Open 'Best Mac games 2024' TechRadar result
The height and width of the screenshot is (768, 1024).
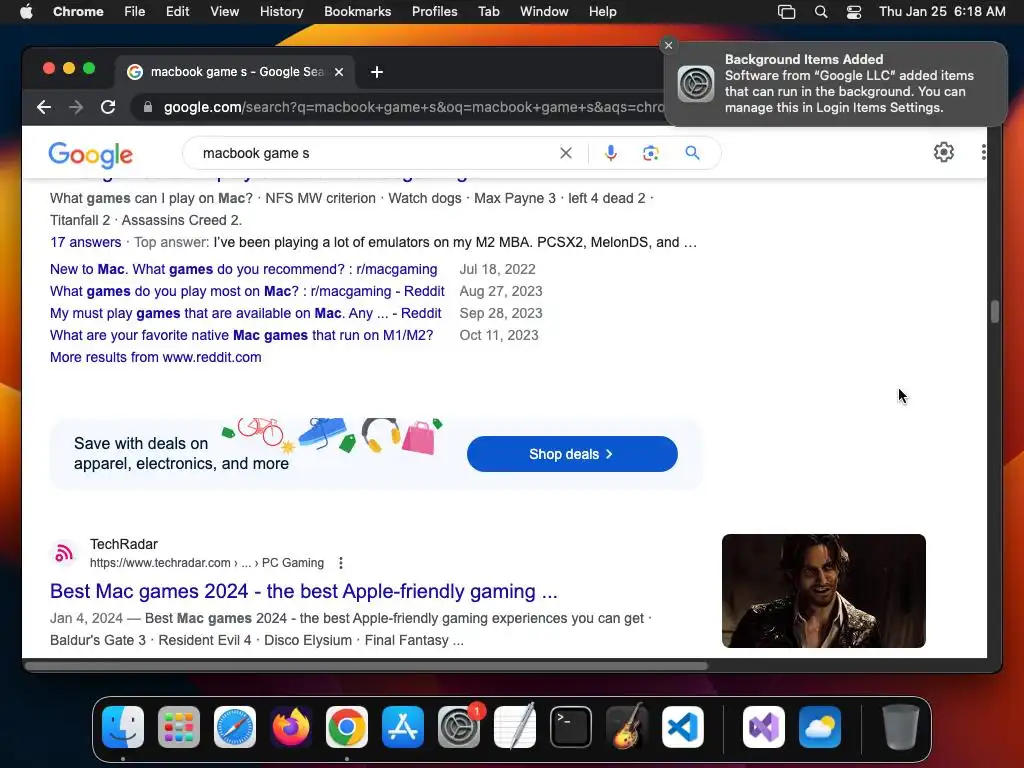tap(304, 591)
